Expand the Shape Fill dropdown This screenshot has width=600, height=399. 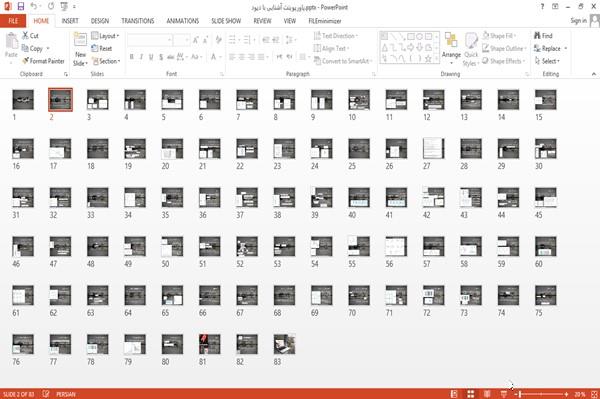pos(499,36)
